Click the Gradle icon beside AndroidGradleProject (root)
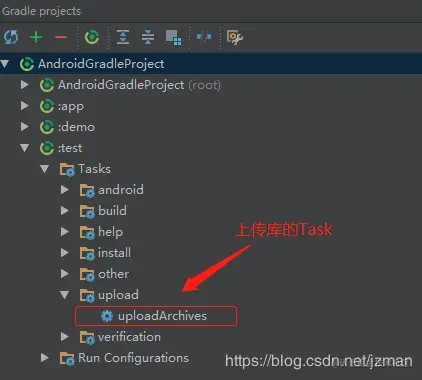Screen dimensions: 422x380 tap(47, 85)
